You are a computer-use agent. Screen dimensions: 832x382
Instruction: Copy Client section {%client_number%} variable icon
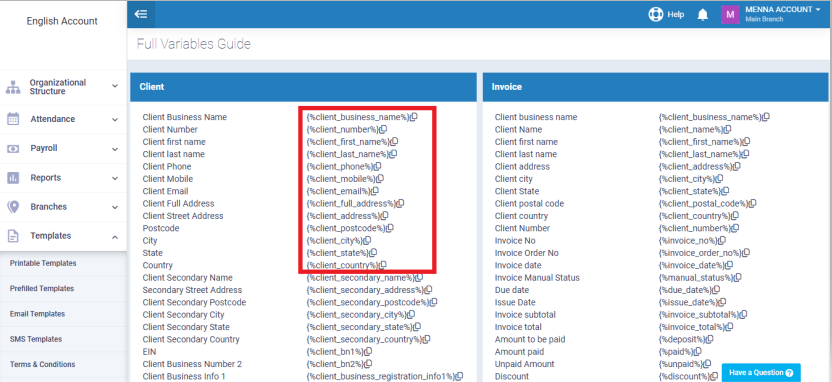click(x=383, y=129)
